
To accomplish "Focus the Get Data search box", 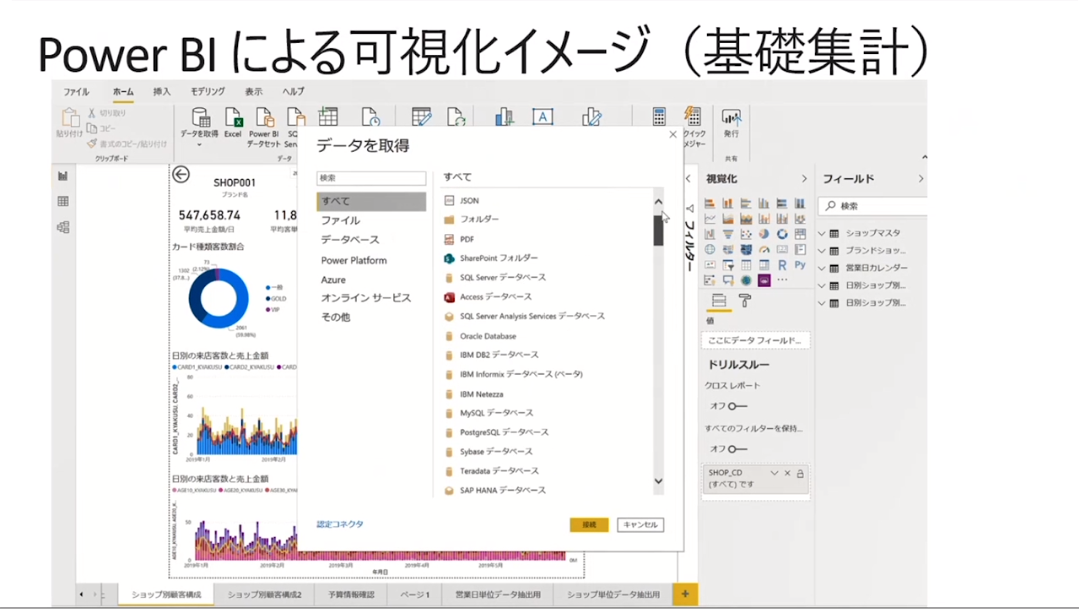I will [371, 178].
